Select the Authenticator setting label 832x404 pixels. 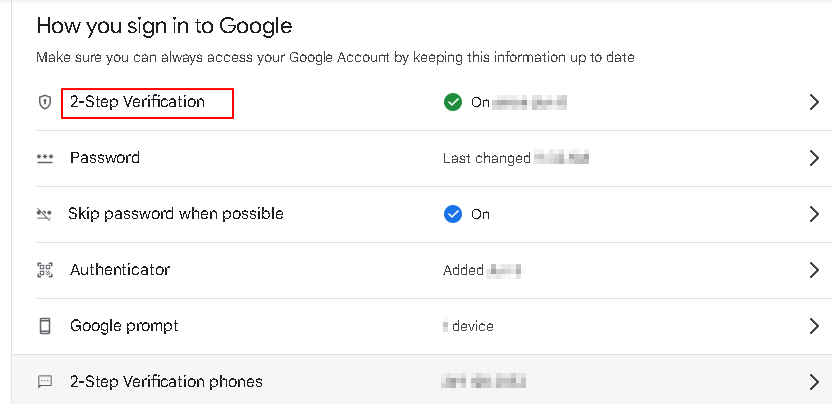point(120,270)
